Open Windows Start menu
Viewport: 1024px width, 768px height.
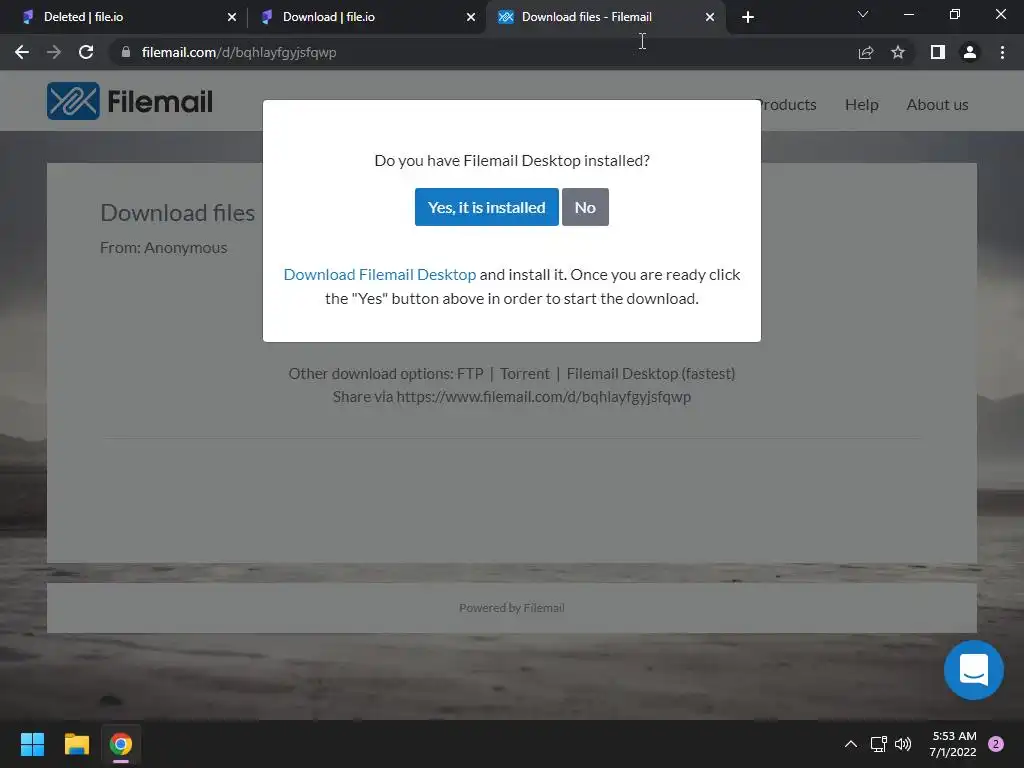tap(32, 744)
